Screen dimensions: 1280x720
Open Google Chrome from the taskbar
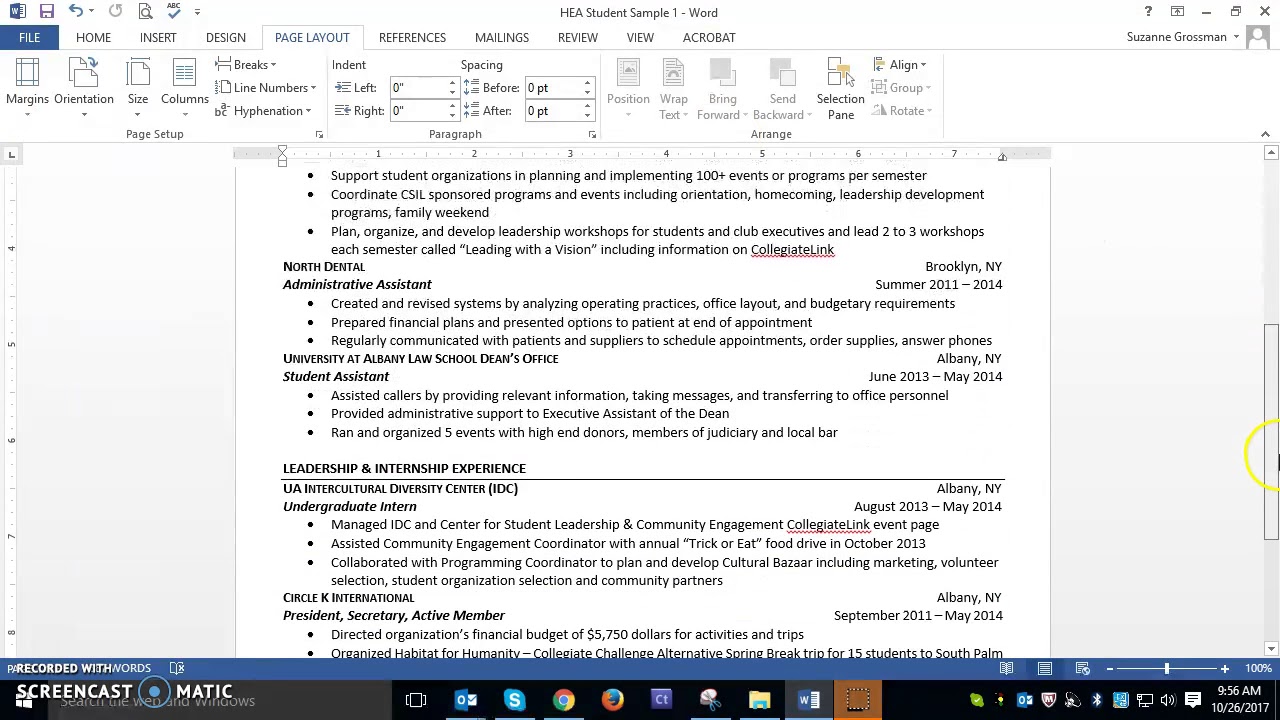(564, 700)
